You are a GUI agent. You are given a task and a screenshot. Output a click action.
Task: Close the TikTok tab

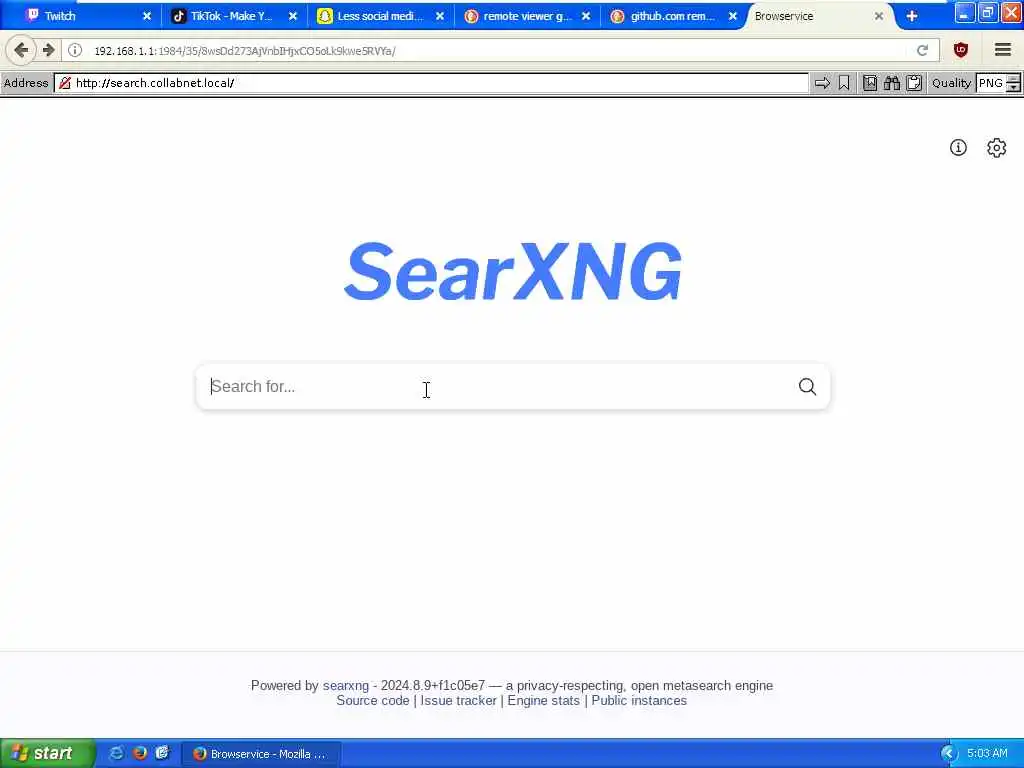pos(293,16)
